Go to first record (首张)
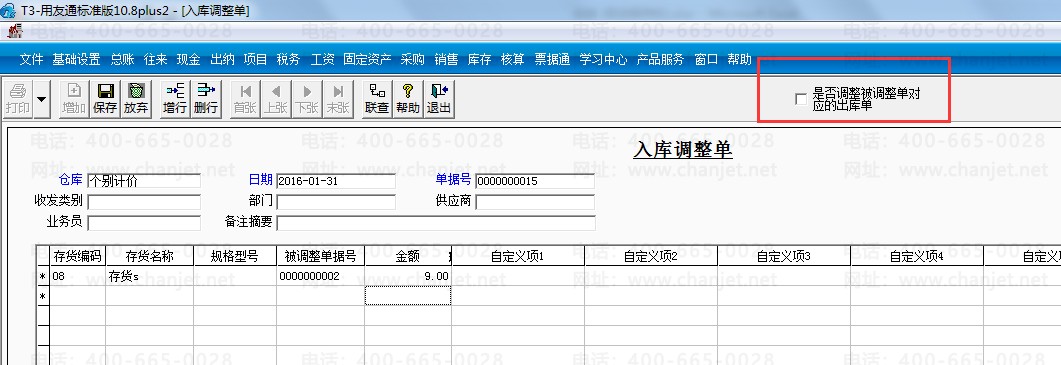 pyautogui.click(x=245, y=99)
